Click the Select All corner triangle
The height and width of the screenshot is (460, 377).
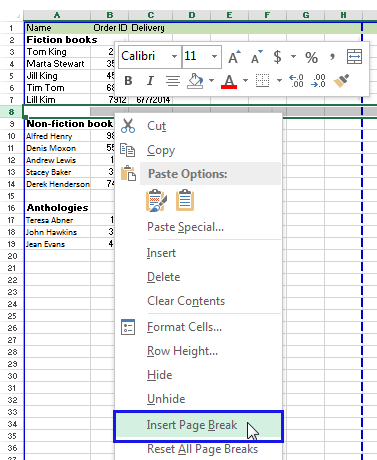(17, 15)
